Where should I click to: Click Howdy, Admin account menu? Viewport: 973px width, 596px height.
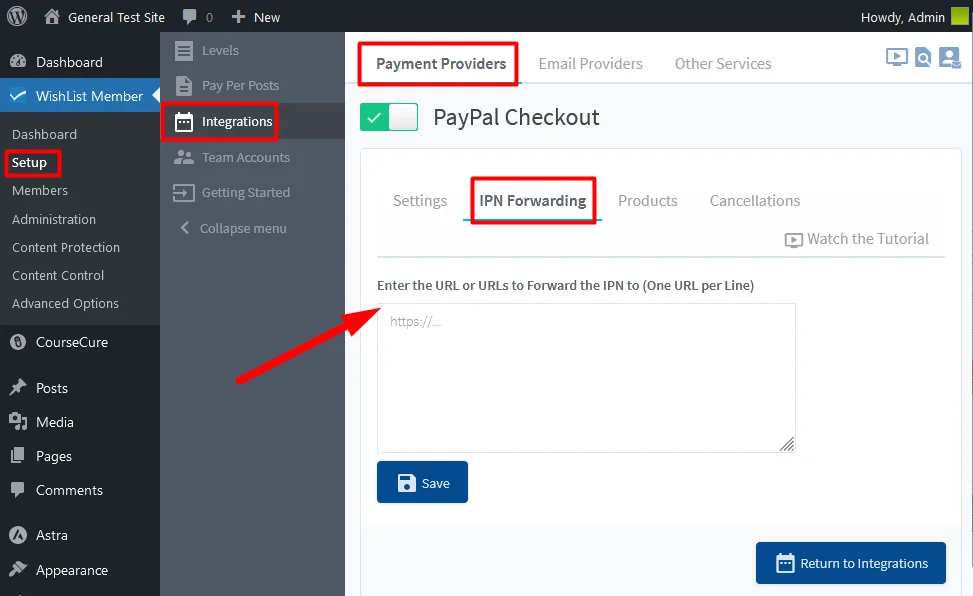pyautogui.click(x=902, y=17)
